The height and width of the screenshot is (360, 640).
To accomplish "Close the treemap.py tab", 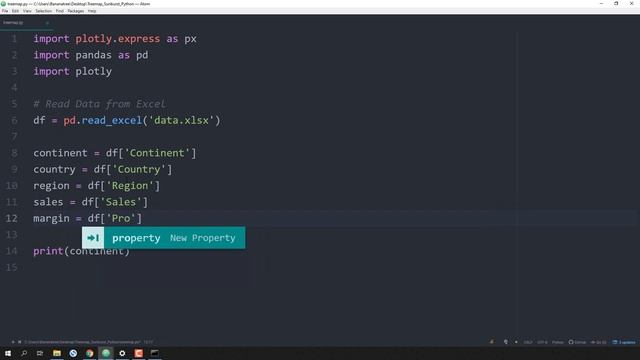I will tap(47, 23).
